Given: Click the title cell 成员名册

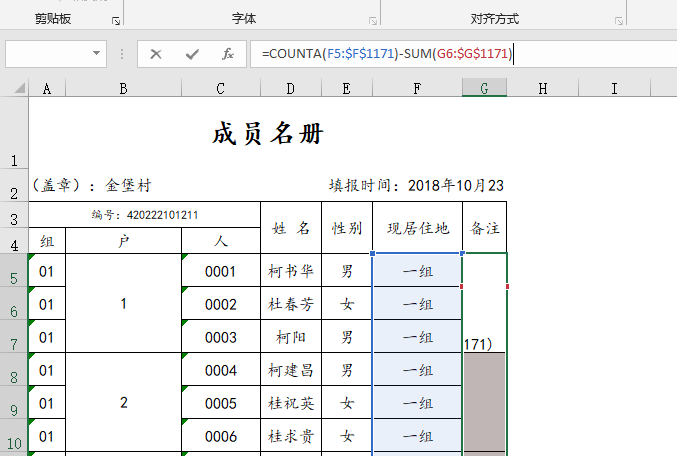Looking at the screenshot, I should (x=268, y=133).
